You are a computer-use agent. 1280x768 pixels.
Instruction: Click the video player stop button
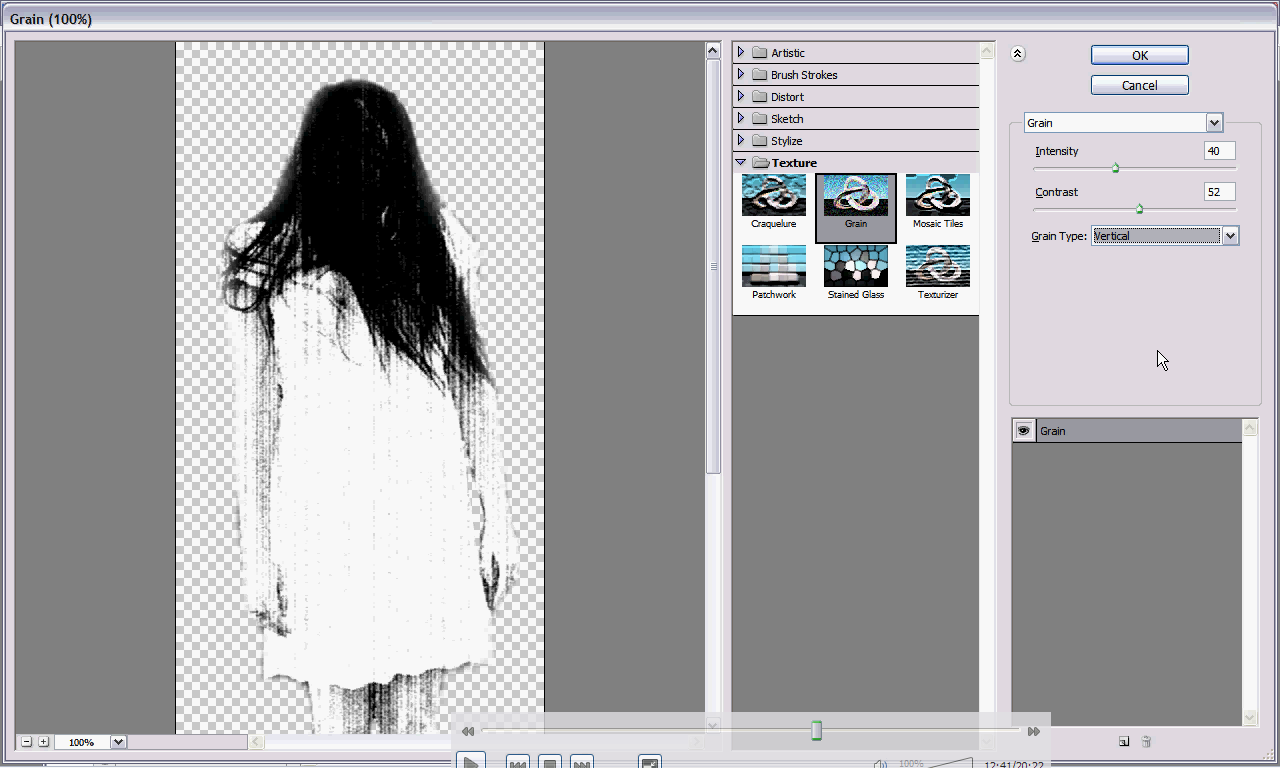click(549, 762)
